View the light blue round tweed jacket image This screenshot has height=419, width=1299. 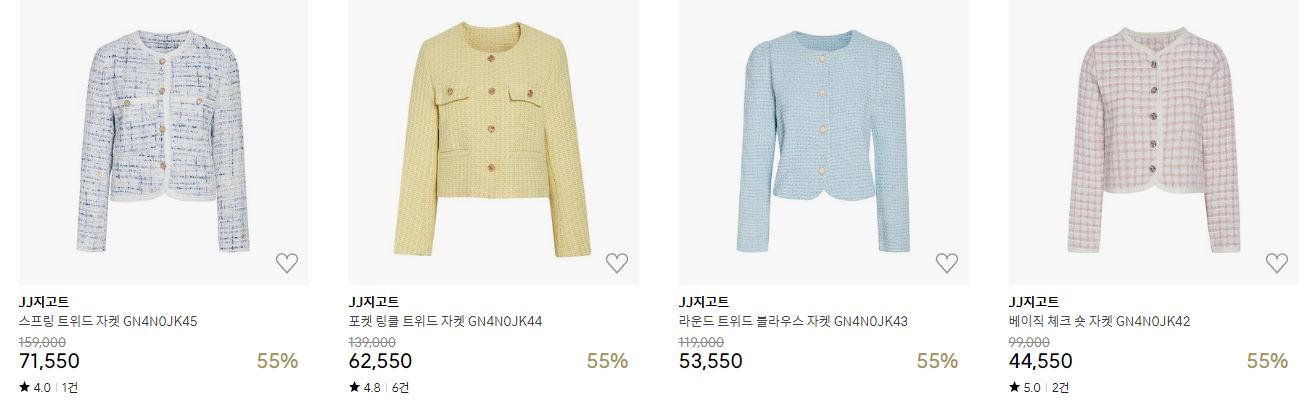[x=824, y=142]
